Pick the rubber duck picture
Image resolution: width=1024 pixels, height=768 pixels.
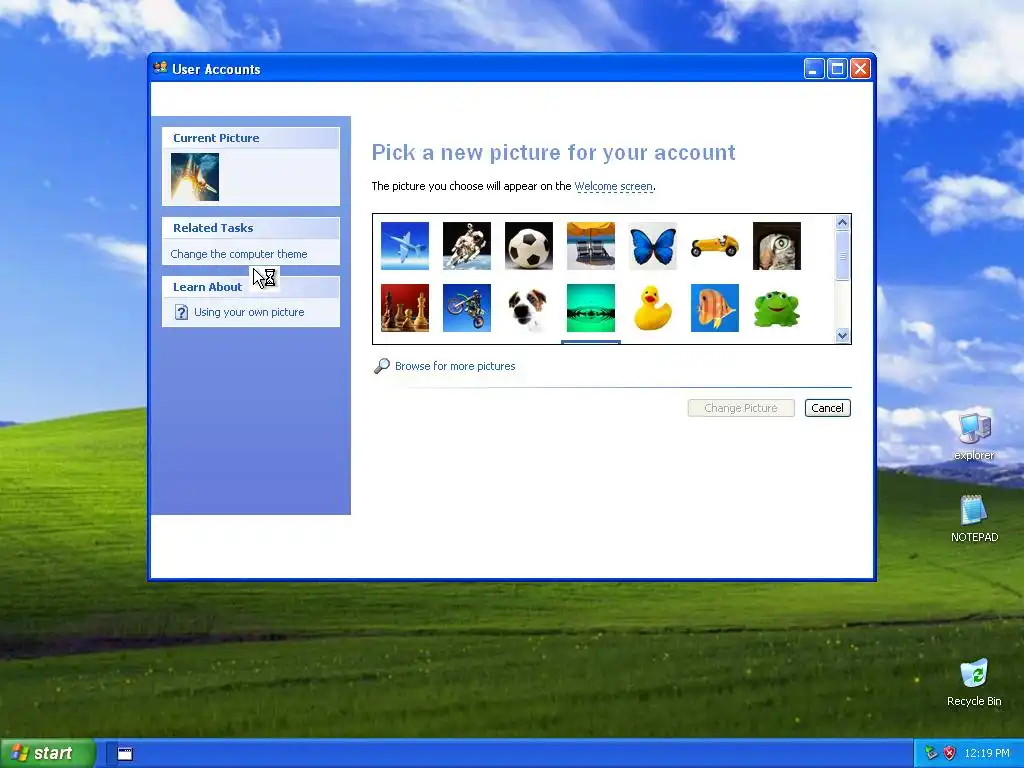tap(653, 308)
